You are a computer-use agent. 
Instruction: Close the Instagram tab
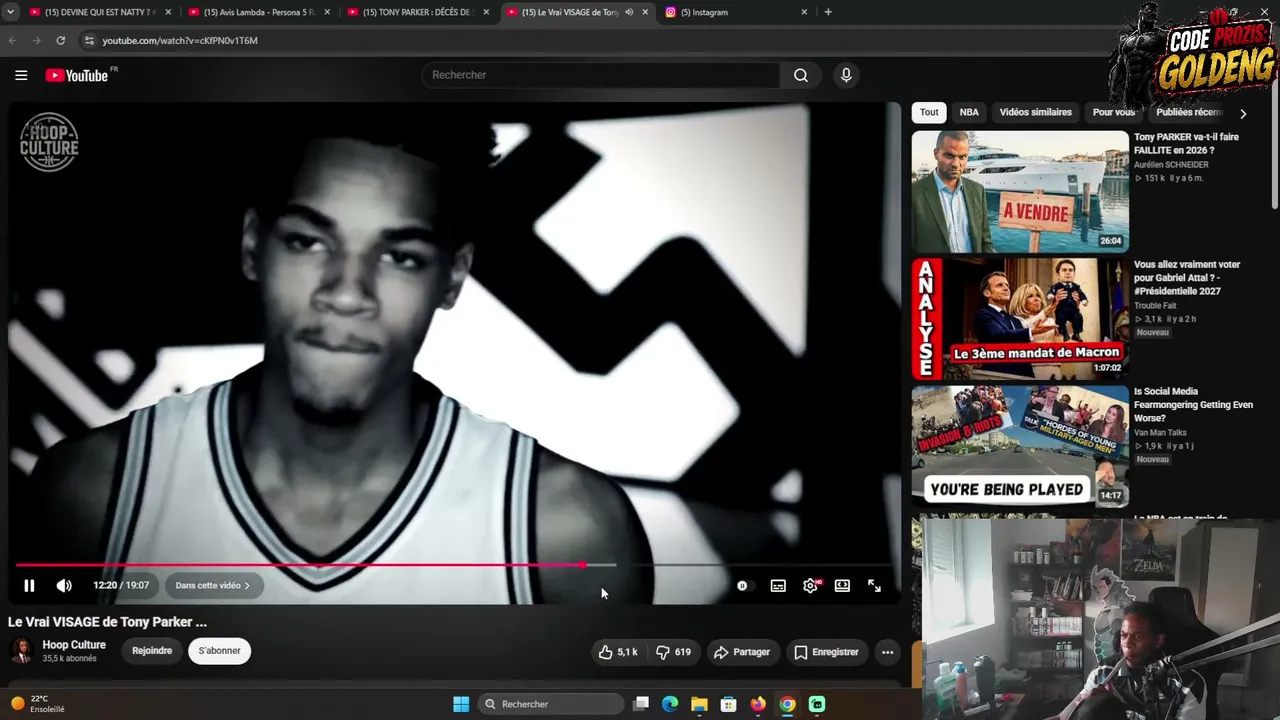(804, 12)
